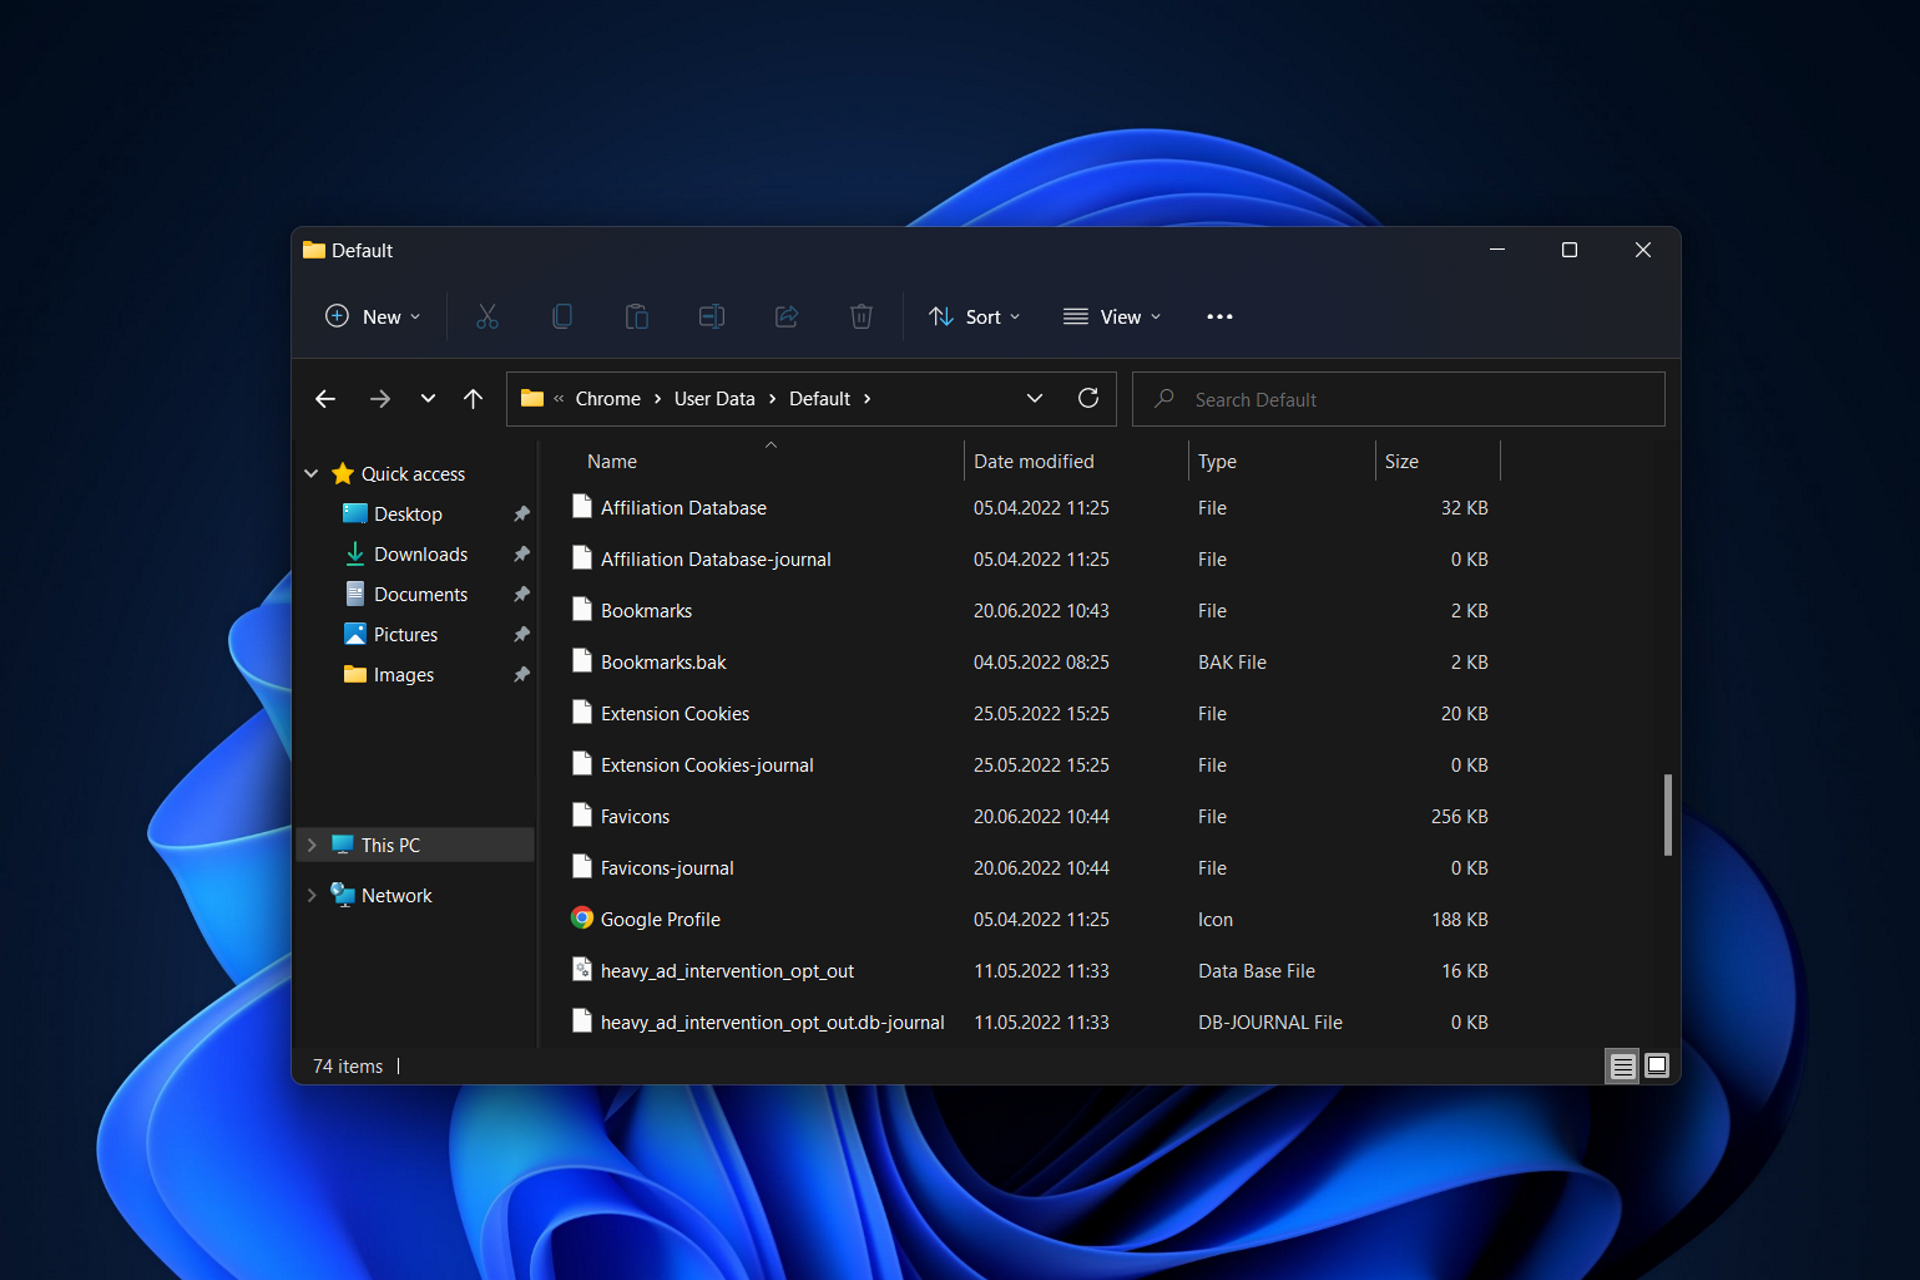This screenshot has width=1920, height=1280.
Task: Collapse the Quick access tree
Action: tap(311, 474)
